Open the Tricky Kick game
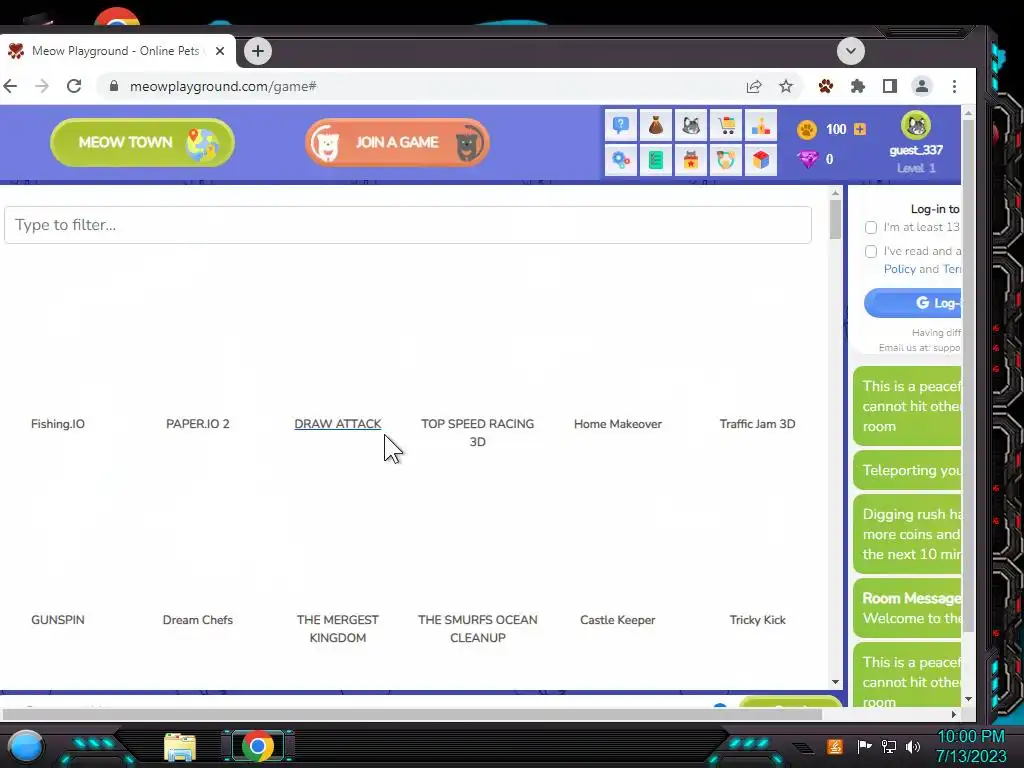The width and height of the screenshot is (1024, 768). point(758,620)
